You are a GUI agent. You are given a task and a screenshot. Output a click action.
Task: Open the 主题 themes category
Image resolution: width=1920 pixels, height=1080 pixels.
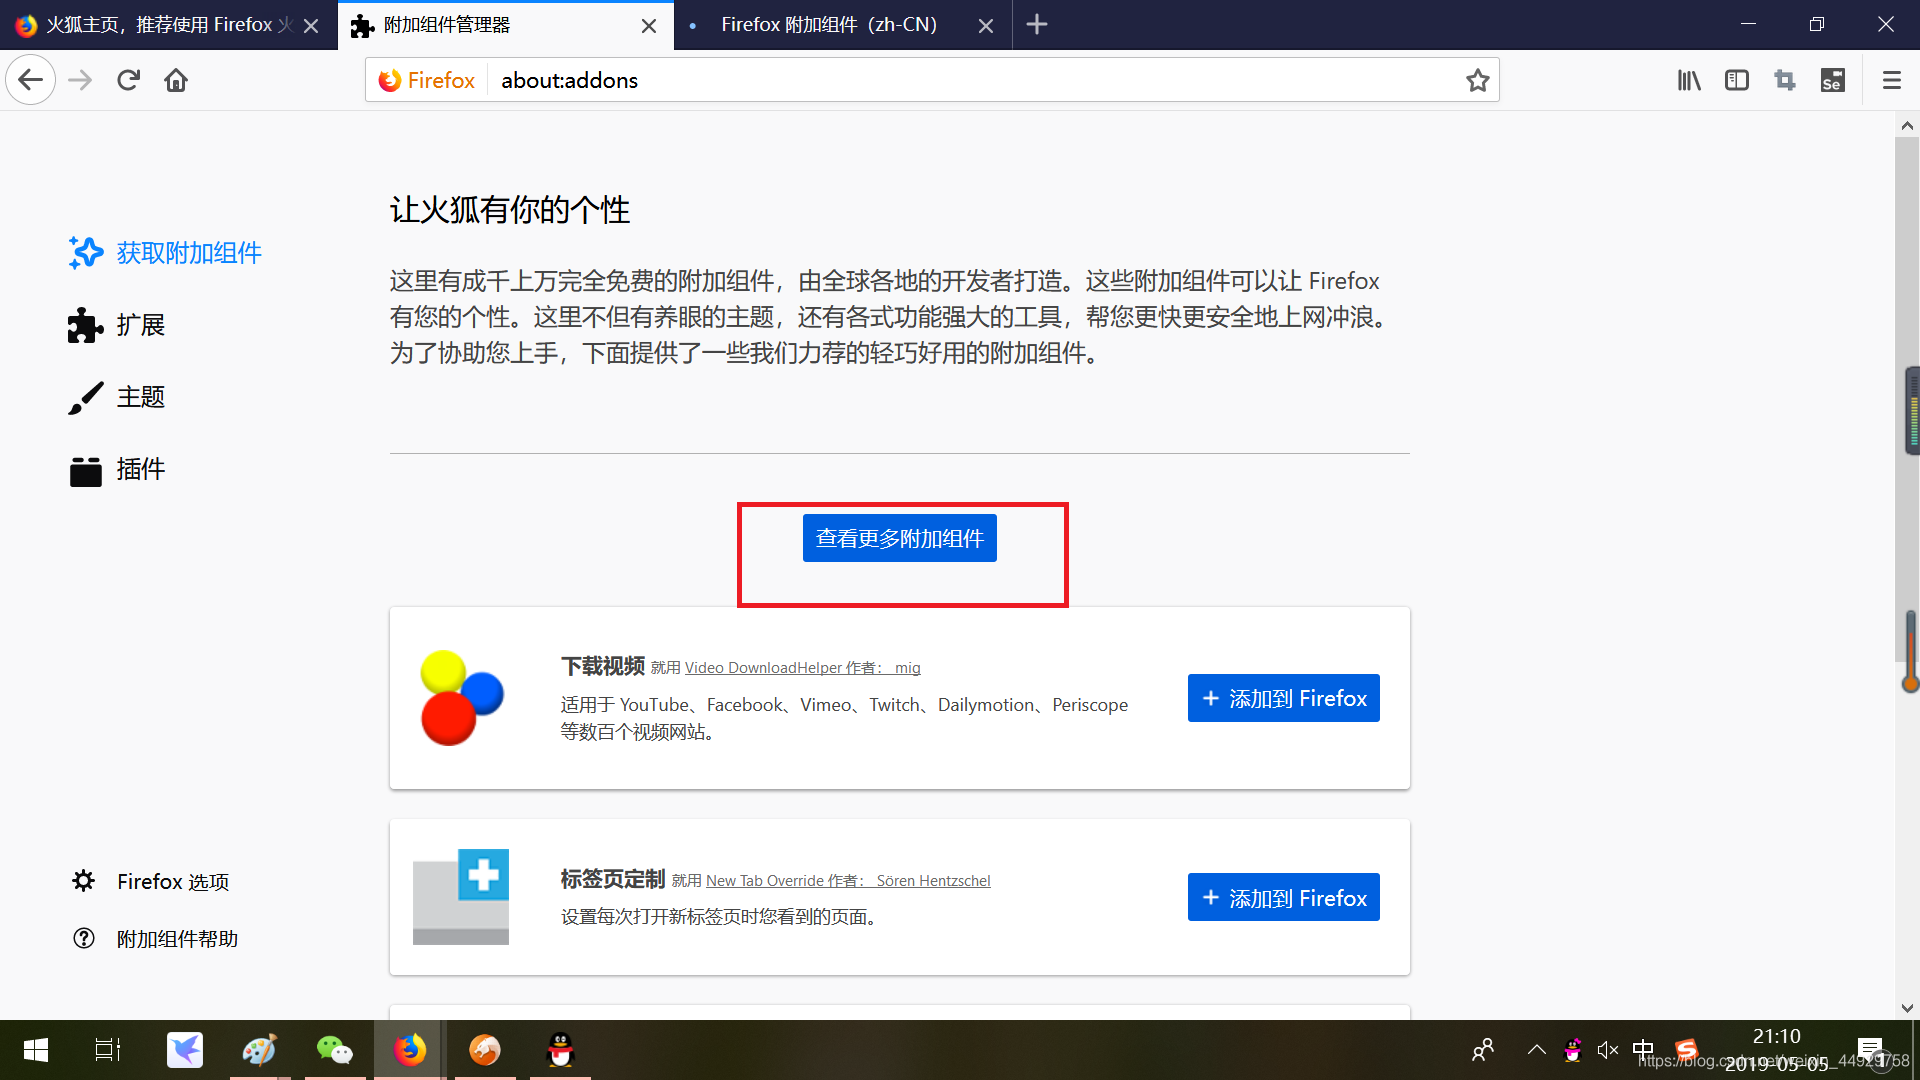[x=116, y=397]
